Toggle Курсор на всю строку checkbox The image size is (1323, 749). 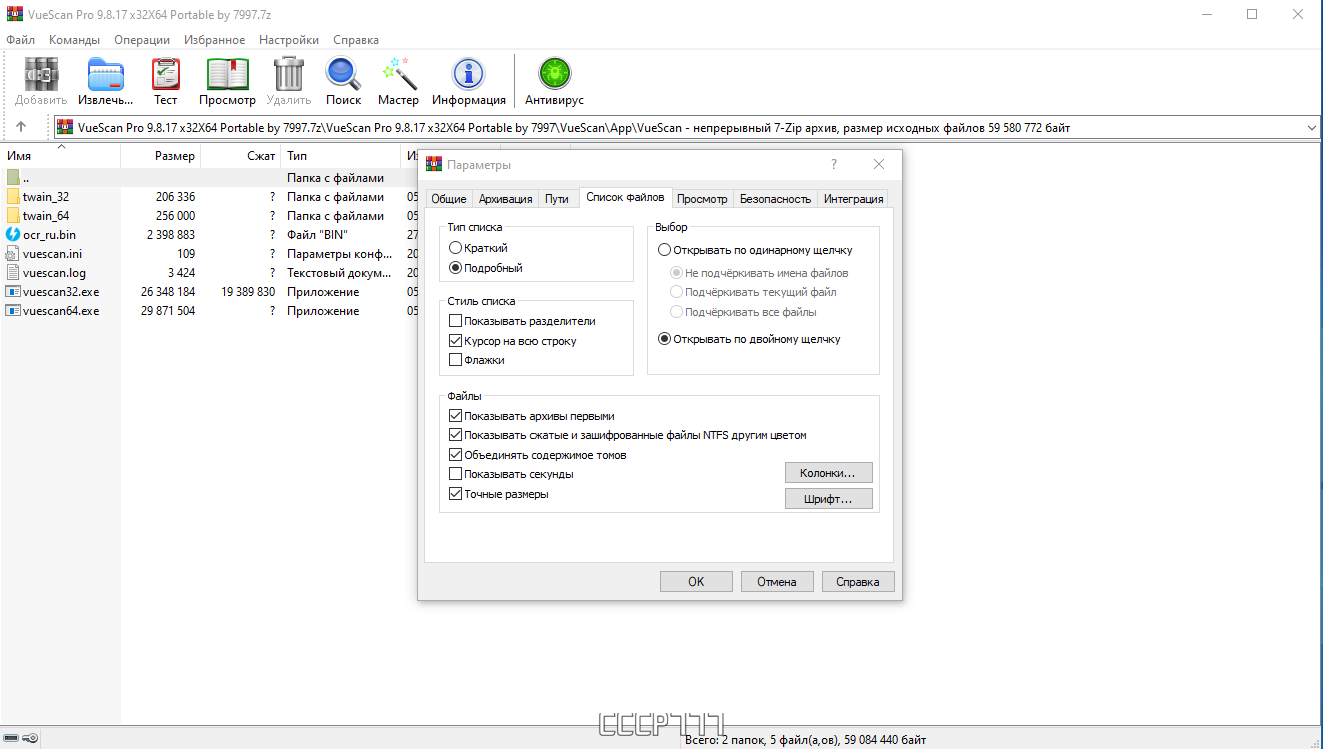456,341
